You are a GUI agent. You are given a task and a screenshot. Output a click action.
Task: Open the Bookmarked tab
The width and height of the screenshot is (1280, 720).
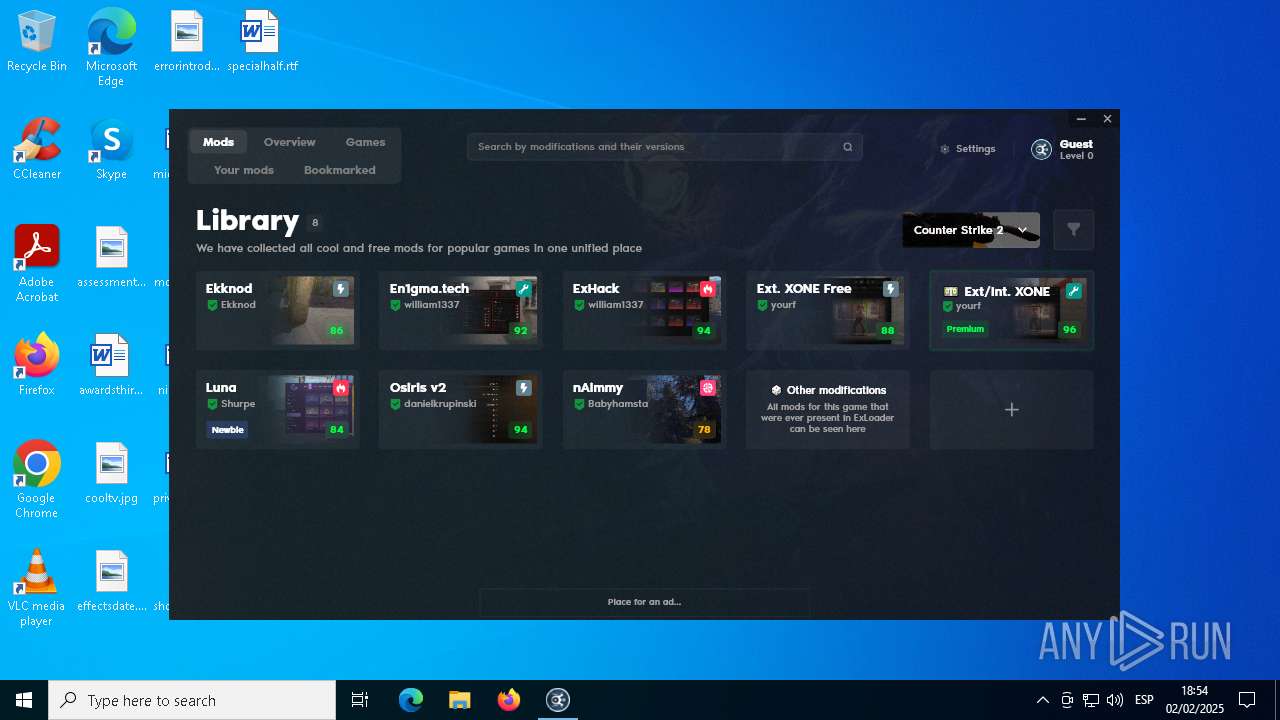click(340, 170)
